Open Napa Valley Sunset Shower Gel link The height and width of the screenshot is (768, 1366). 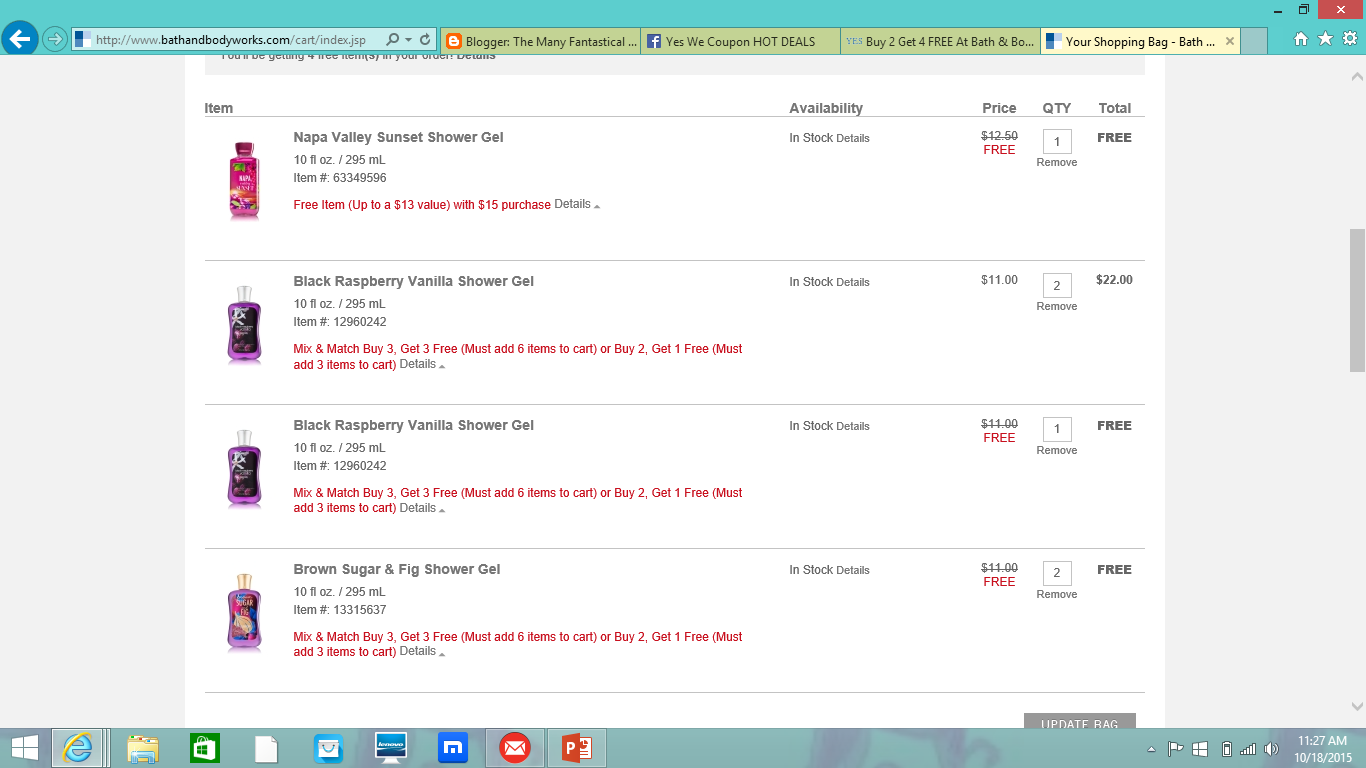click(398, 137)
